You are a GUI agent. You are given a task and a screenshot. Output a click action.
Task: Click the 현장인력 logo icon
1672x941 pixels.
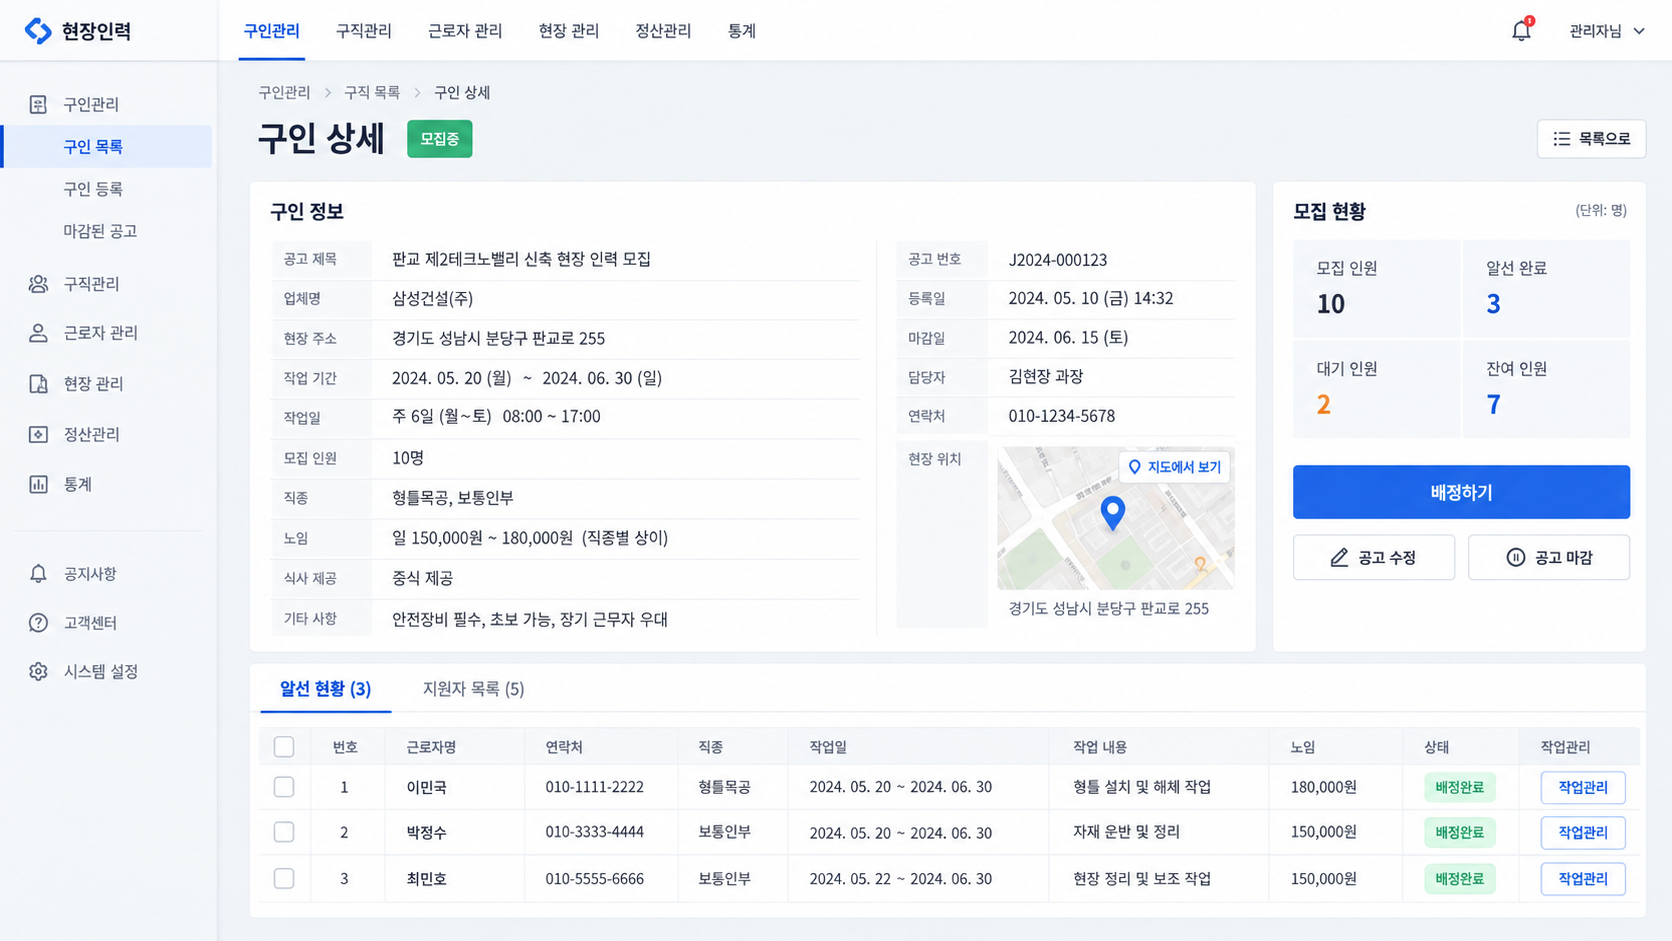pyautogui.click(x=38, y=31)
